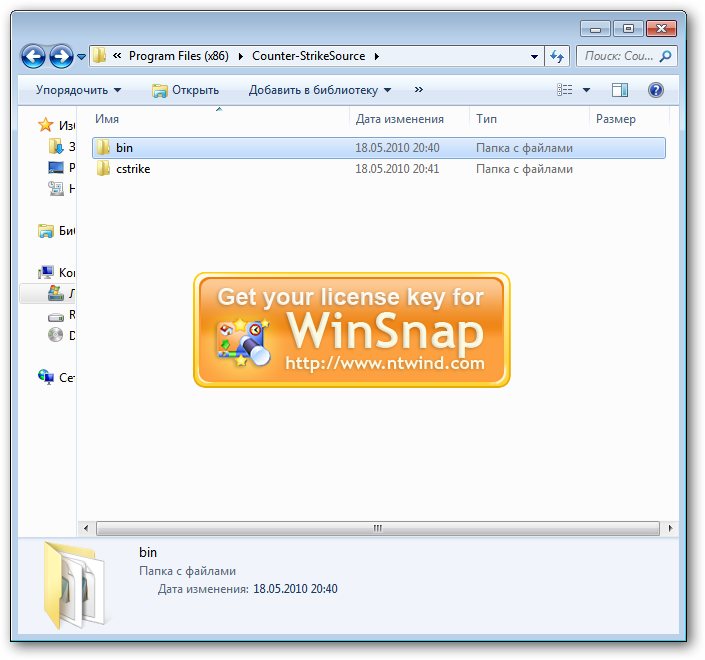Click bin row type Папка с файлами
Image resolution: width=705 pixels, height=660 pixels.
[x=524, y=148]
